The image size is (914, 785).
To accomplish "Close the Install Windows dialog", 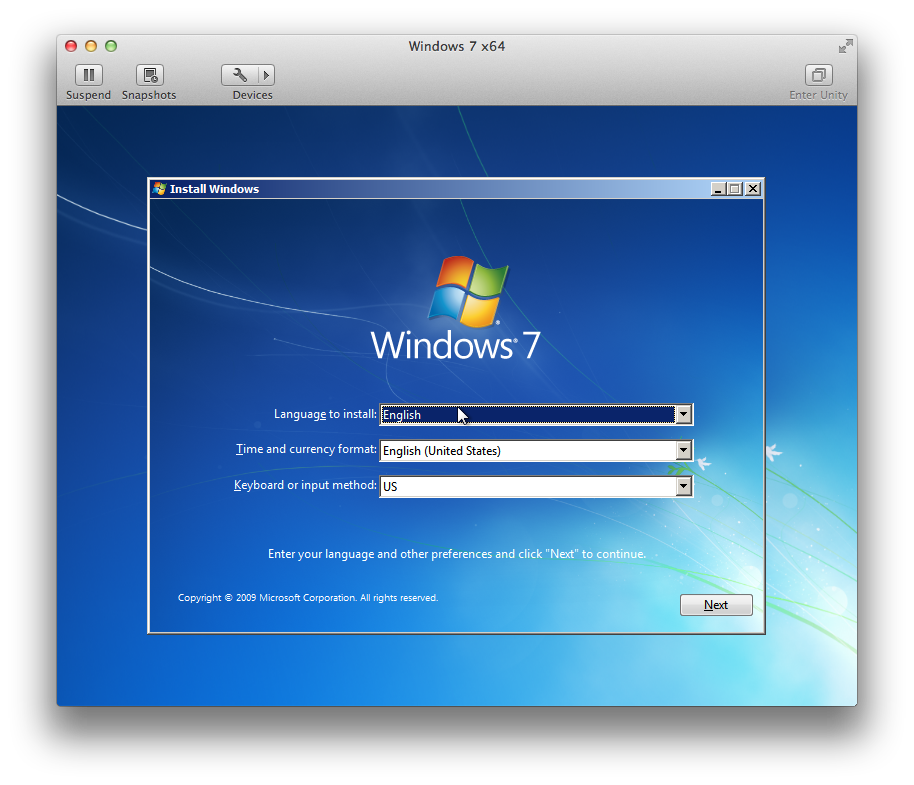I will pyautogui.click(x=753, y=189).
